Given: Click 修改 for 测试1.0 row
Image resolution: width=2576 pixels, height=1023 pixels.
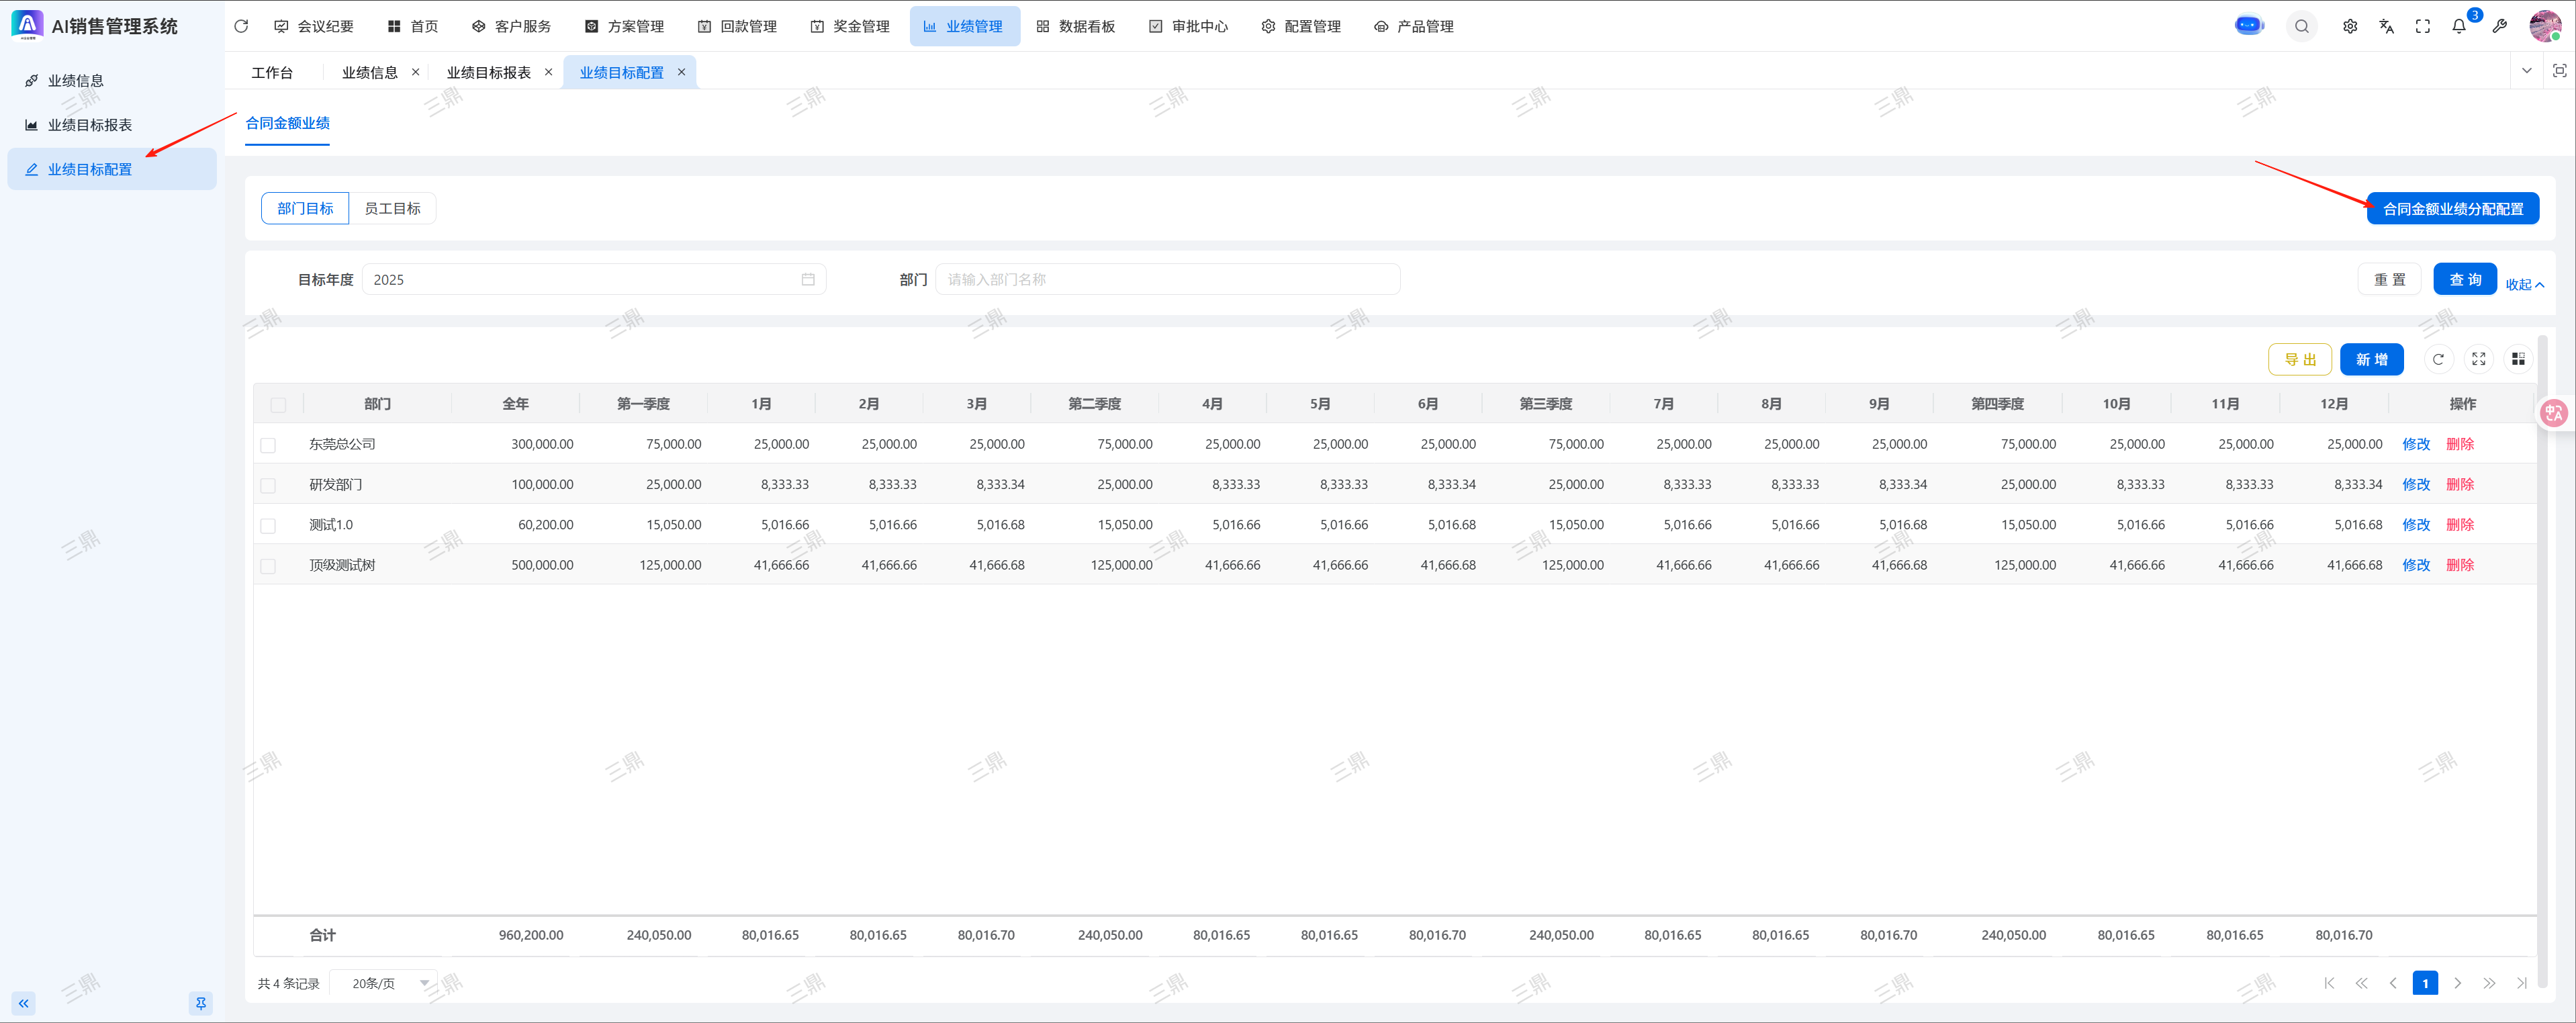Looking at the screenshot, I should pyautogui.click(x=2415, y=525).
